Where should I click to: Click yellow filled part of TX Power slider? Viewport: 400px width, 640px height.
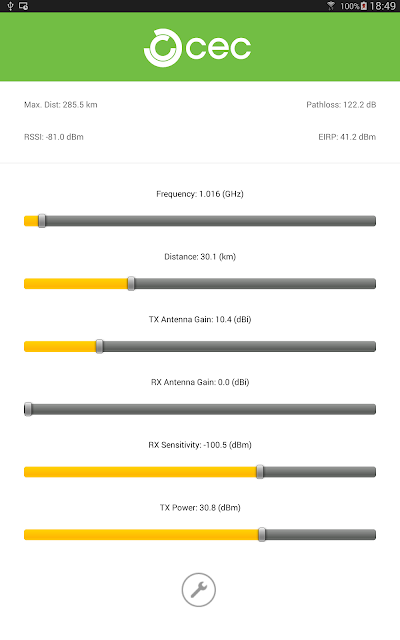click(x=141, y=535)
